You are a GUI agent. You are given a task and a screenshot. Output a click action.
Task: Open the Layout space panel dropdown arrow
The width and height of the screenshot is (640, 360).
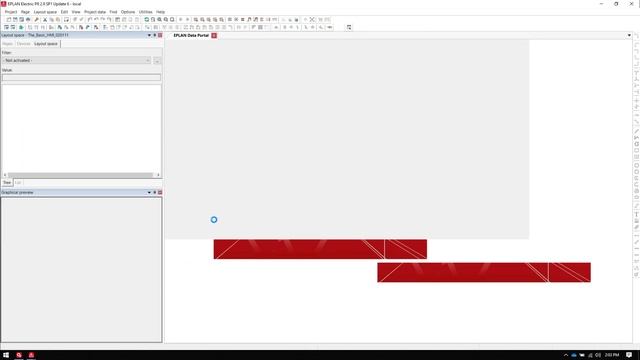point(149,35)
